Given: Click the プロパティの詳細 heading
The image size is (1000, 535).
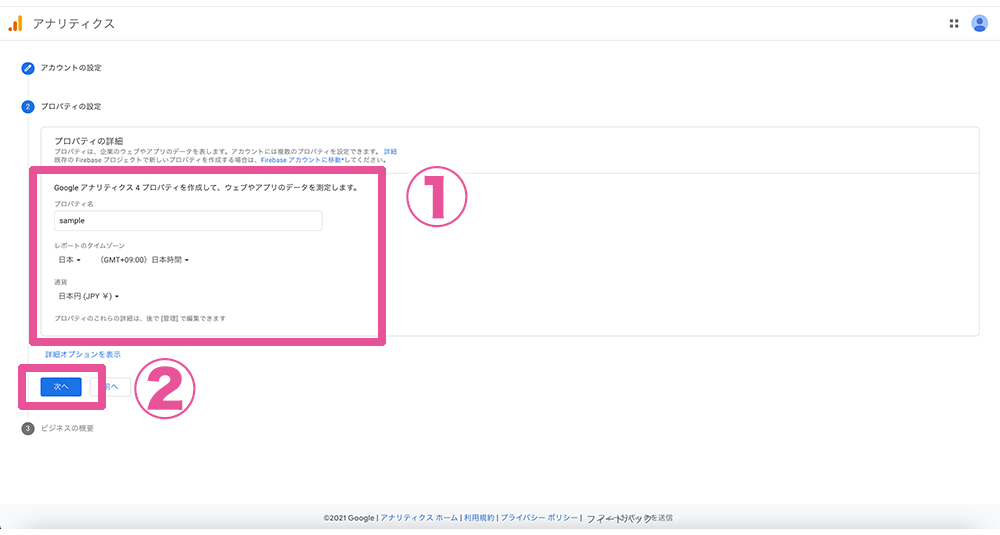Looking at the screenshot, I should 89,141.
